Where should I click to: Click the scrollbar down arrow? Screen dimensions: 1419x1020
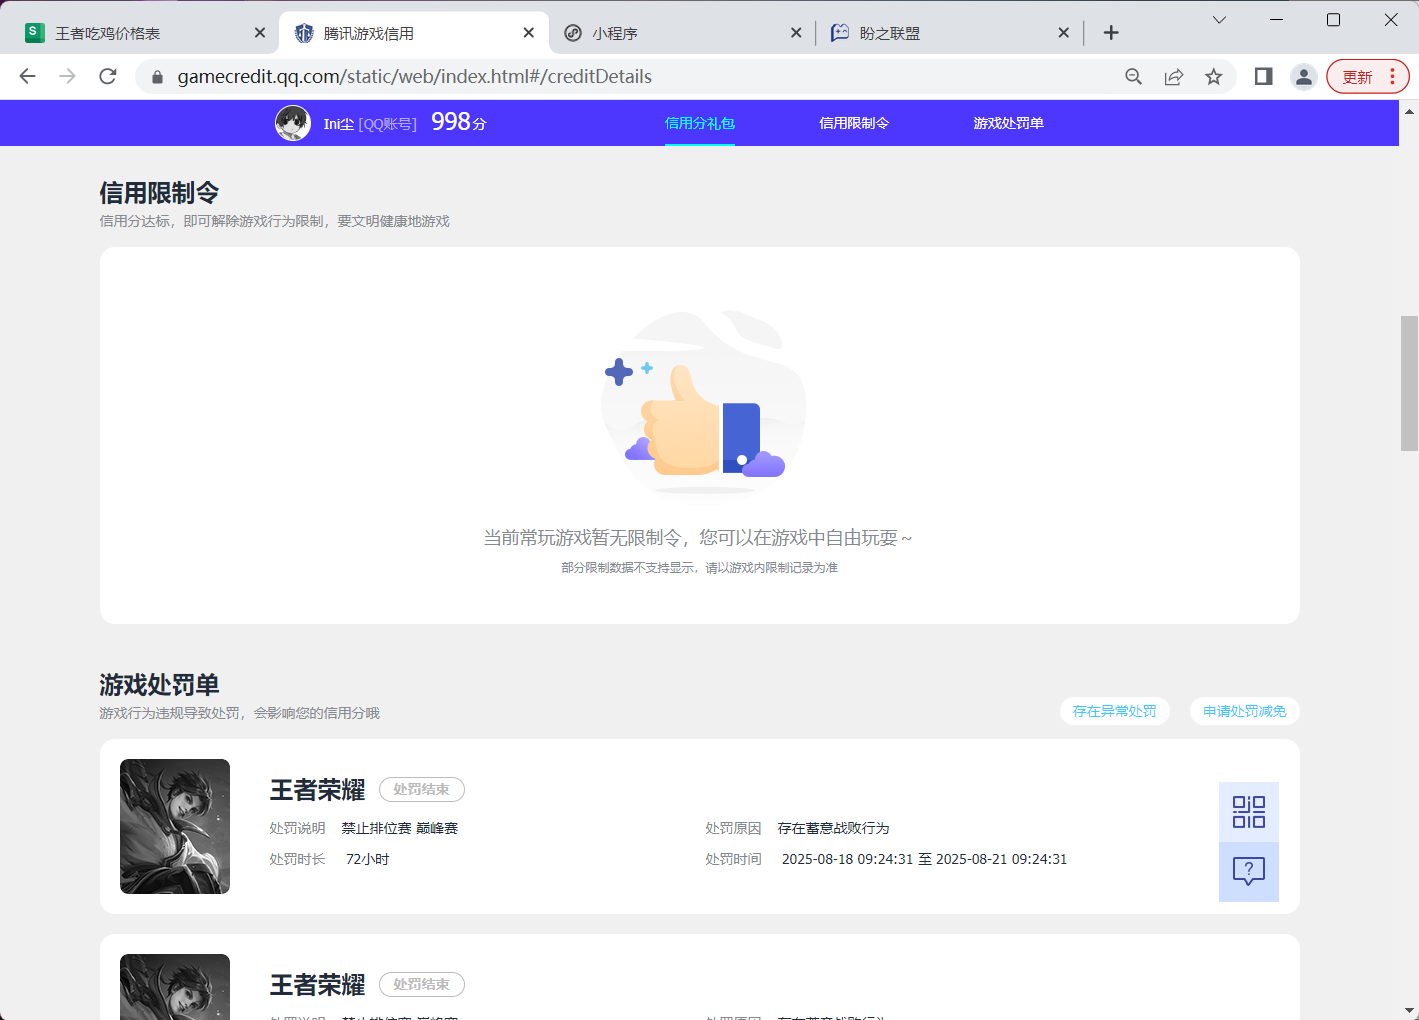tap(1409, 1010)
